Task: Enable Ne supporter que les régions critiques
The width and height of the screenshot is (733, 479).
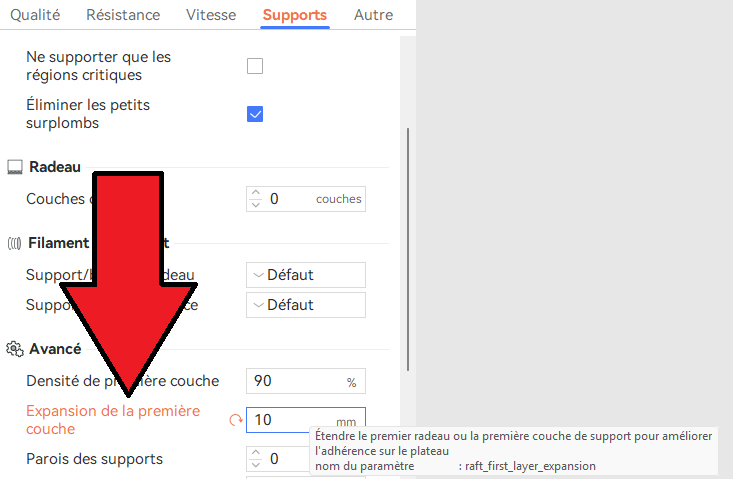Action: [255, 66]
